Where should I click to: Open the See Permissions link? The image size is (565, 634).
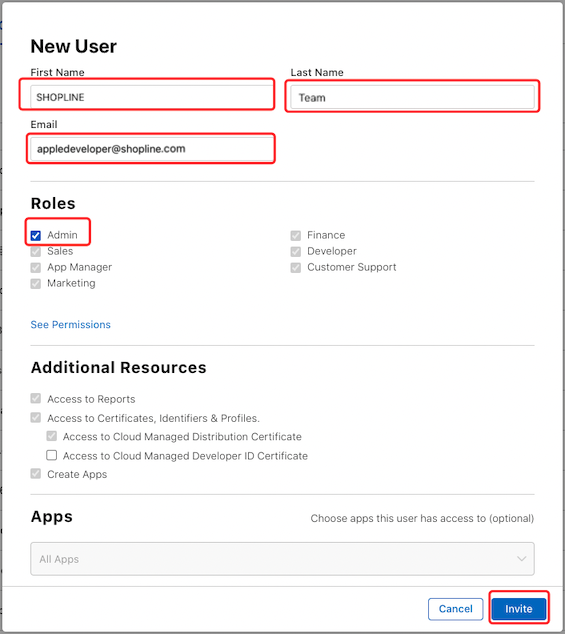point(71,325)
